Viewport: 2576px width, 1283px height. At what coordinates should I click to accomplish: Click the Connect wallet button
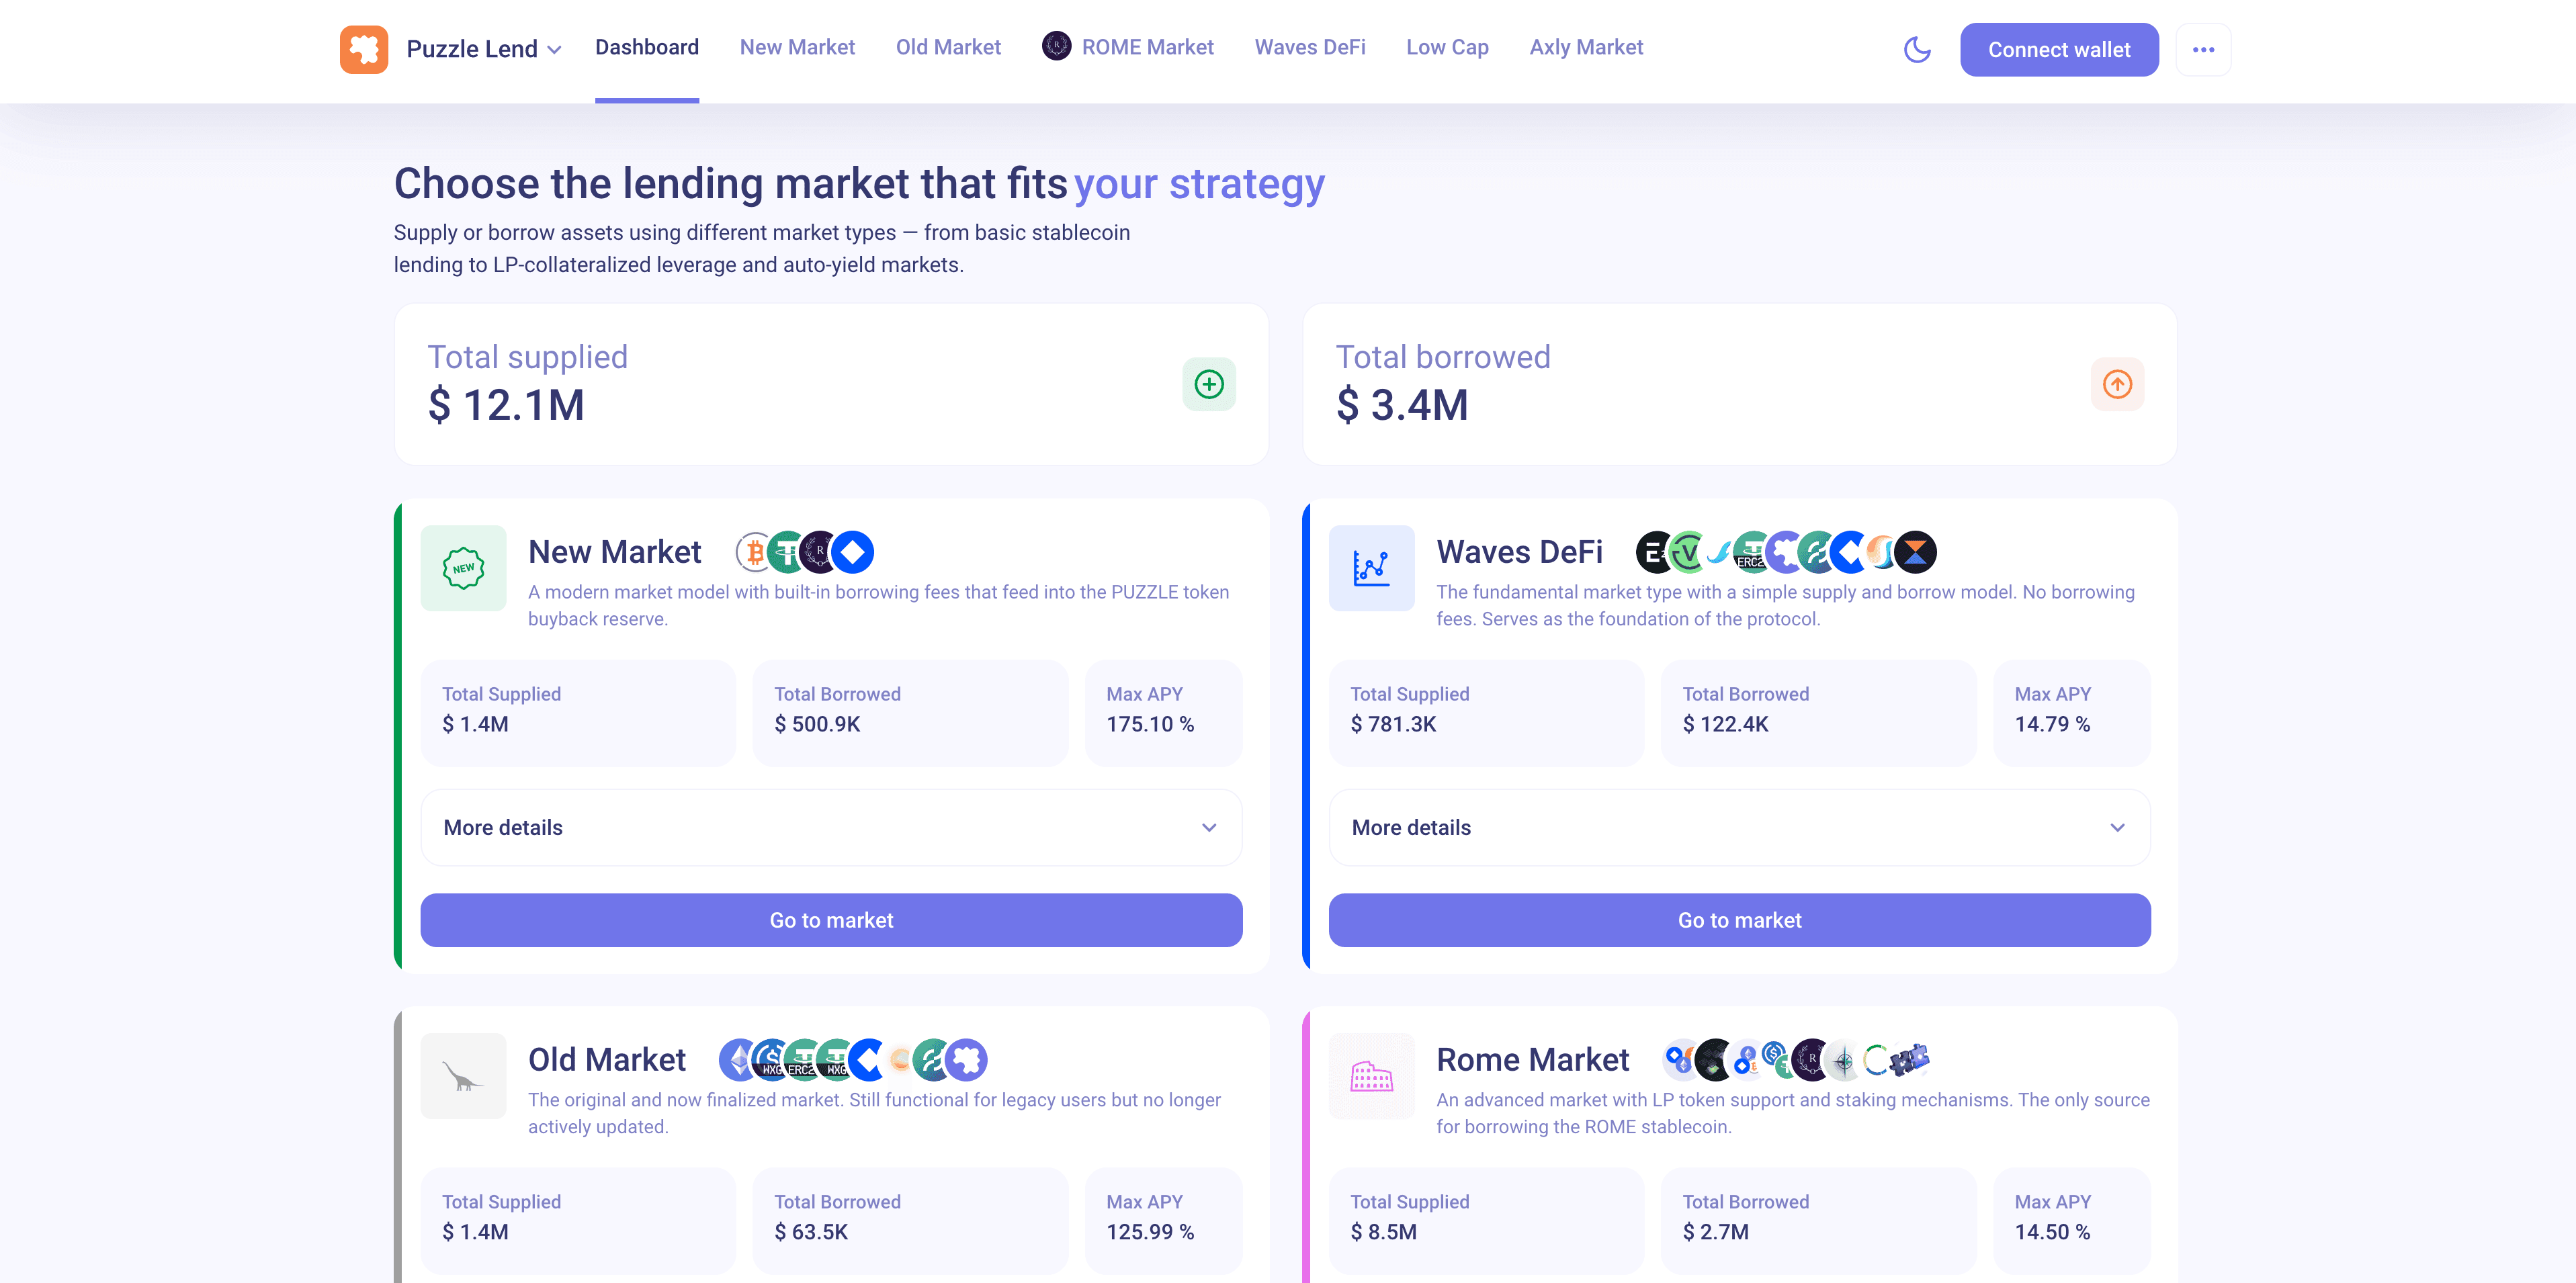[x=2059, y=49]
